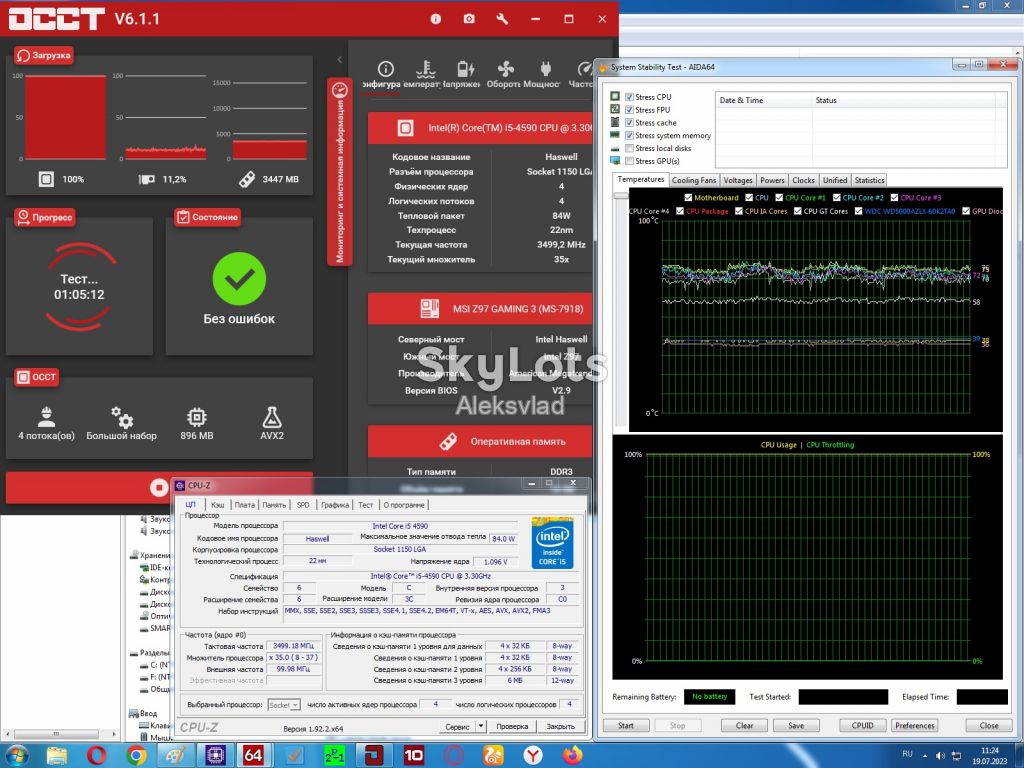Click the AIDA64 icon in taskbar
The height and width of the screenshot is (768, 1024).
point(253,756)
